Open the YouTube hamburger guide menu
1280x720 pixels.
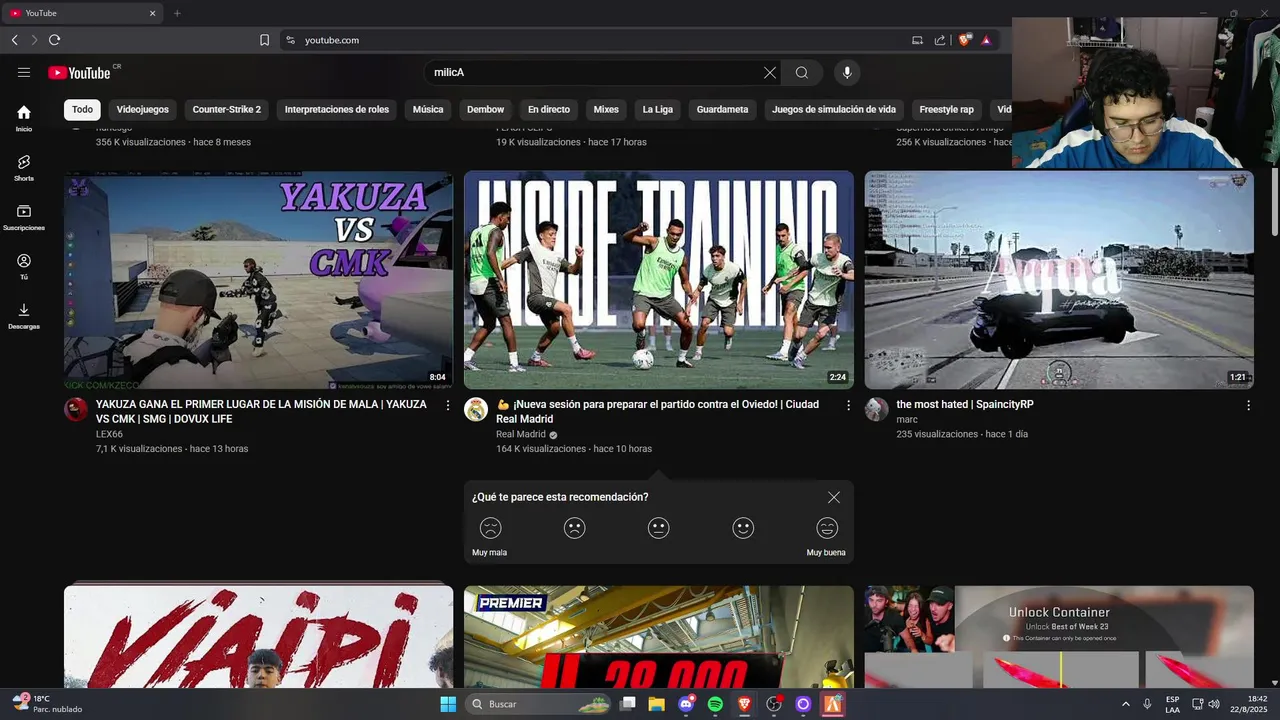[x=24, y=72]
